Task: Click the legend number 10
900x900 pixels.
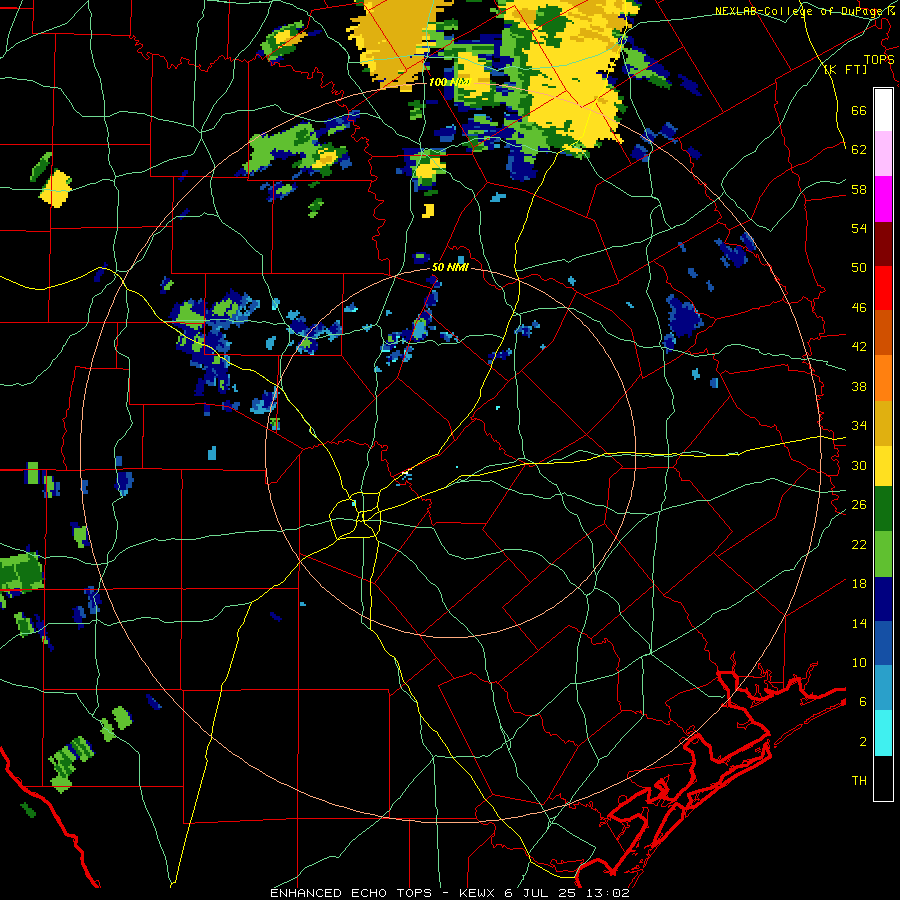Action: [859, 663]
